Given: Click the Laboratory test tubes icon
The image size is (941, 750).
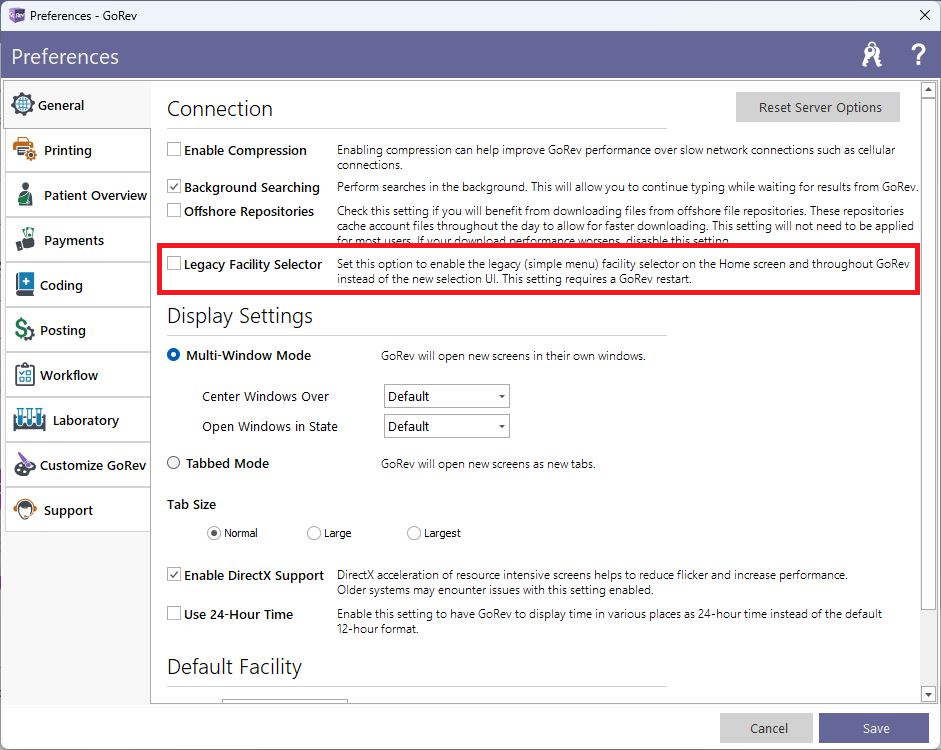Looking at the screenshot, I should click(29, 419).
